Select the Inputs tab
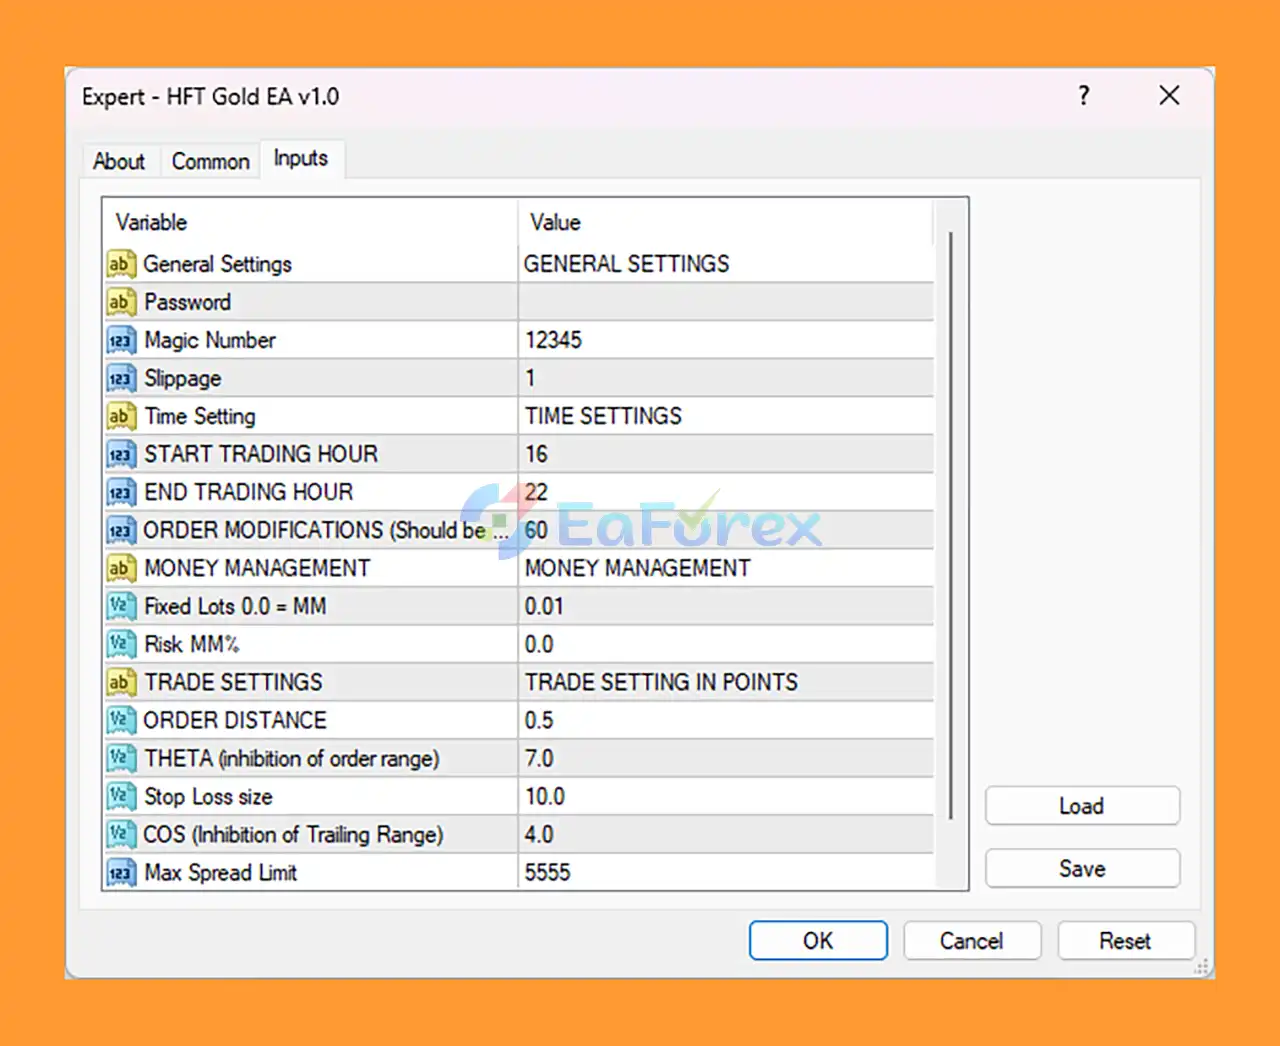 pos(301,159)
